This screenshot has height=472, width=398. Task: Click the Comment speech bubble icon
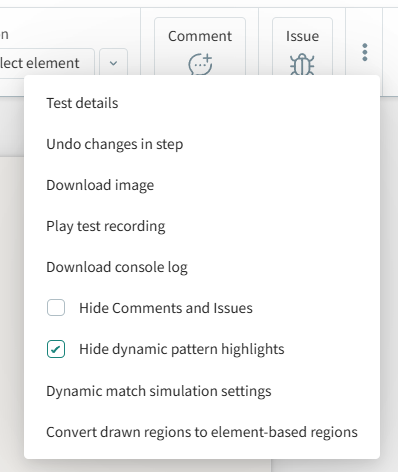click(200, 64)
